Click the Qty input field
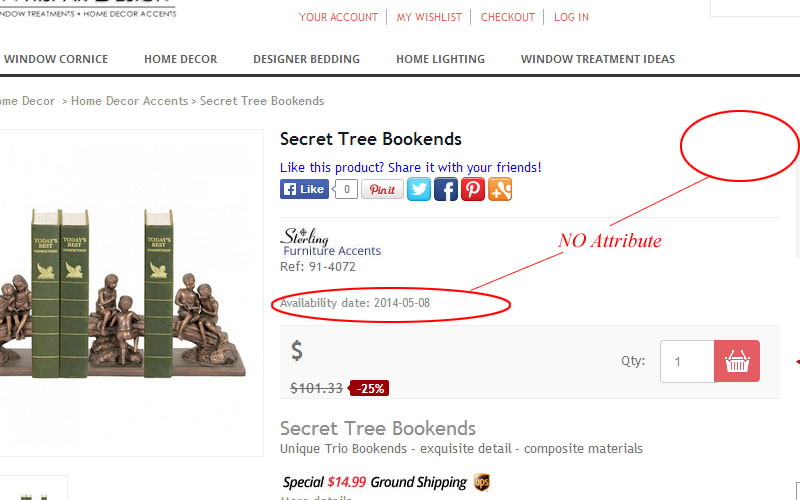 687,361
